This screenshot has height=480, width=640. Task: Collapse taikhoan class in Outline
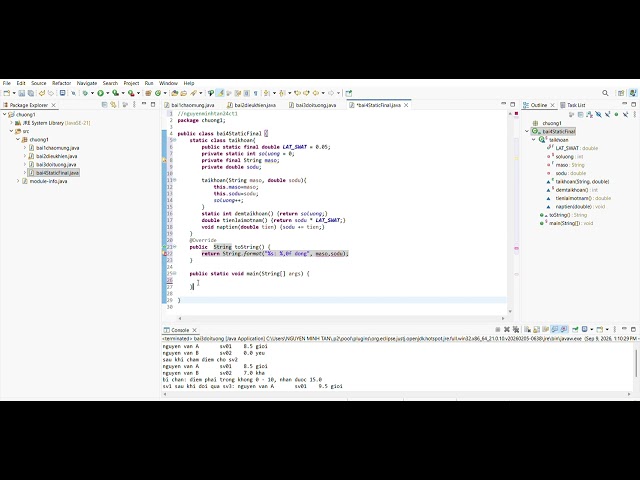tap(533, 140)
